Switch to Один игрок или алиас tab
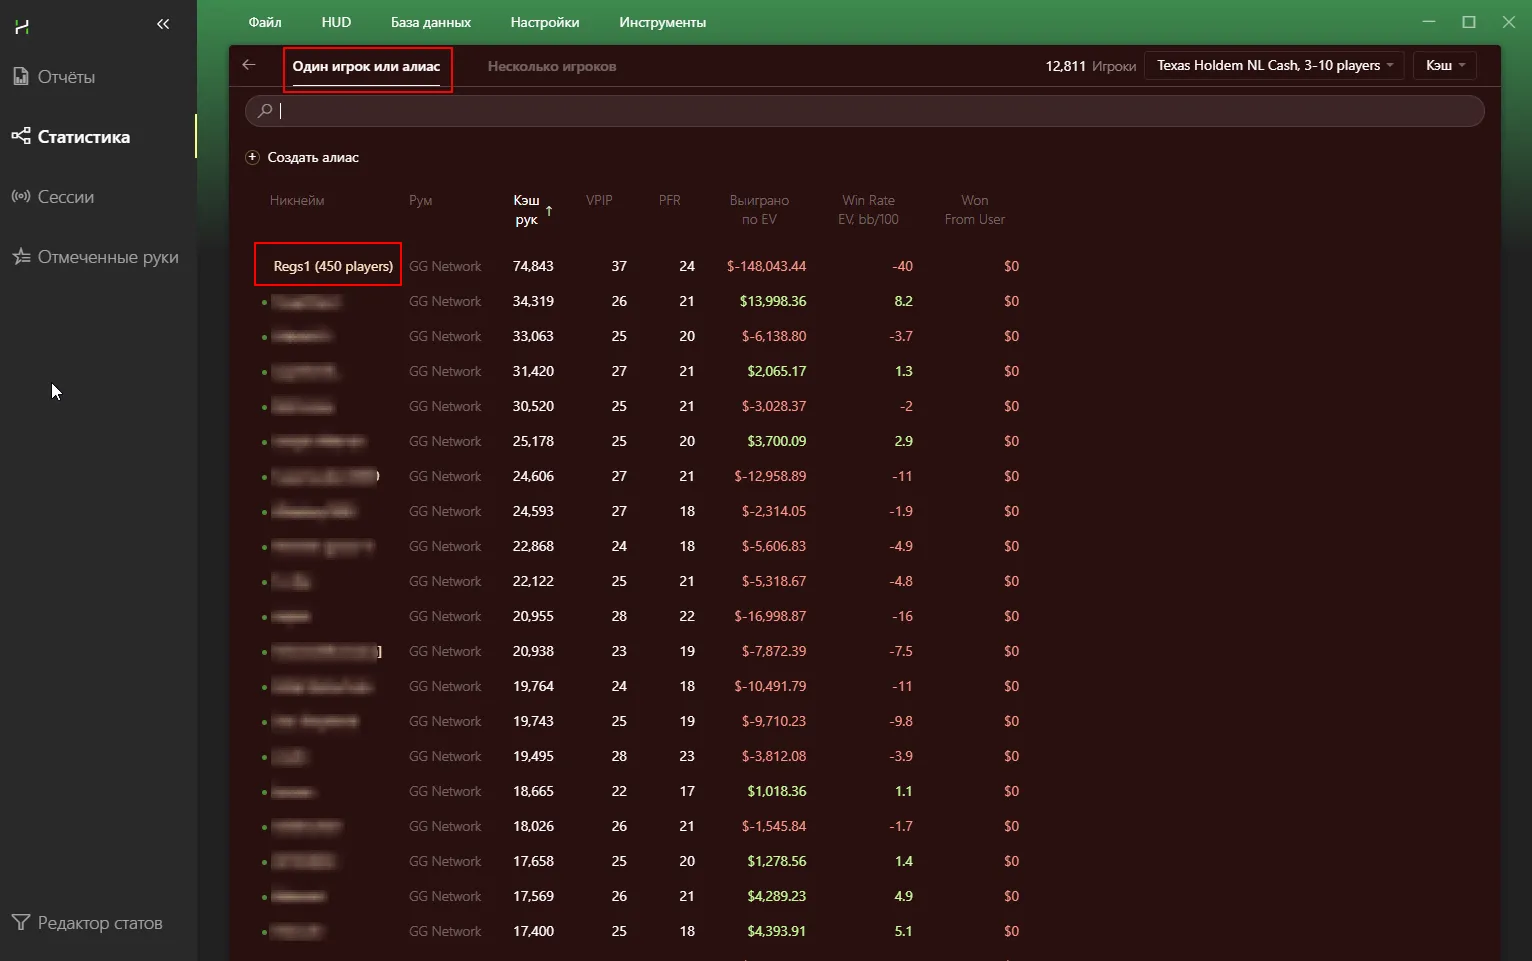The image size is (1532, 961). pyautogui.click(x=366, y=67)
